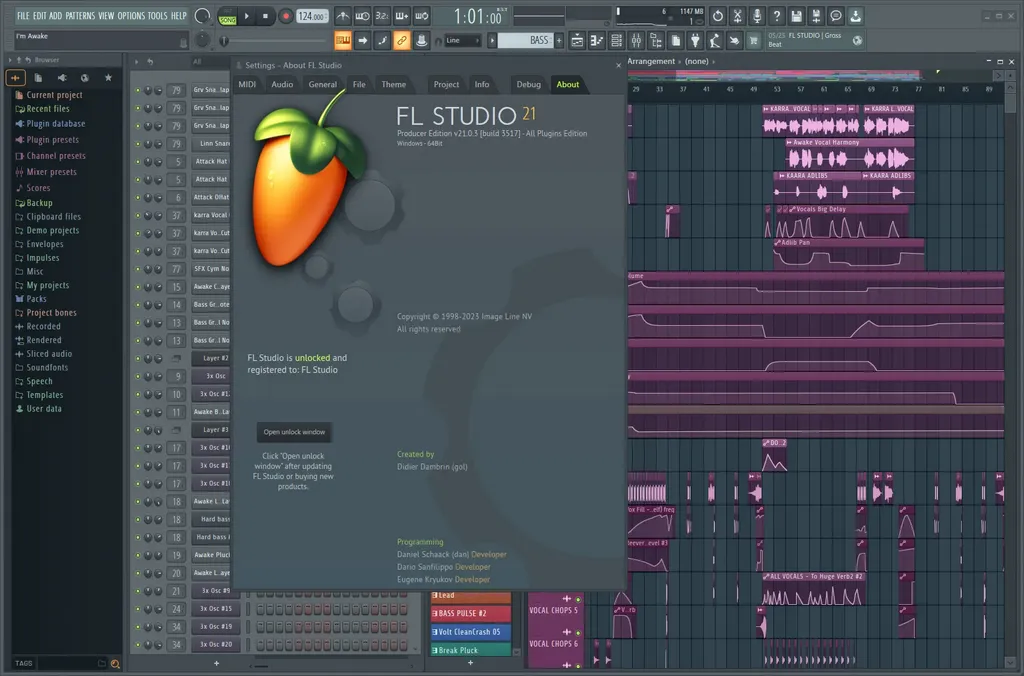Select browser favorites star tab
Viewport: 1024px width, 676px height.
click(x=108, y=78)
